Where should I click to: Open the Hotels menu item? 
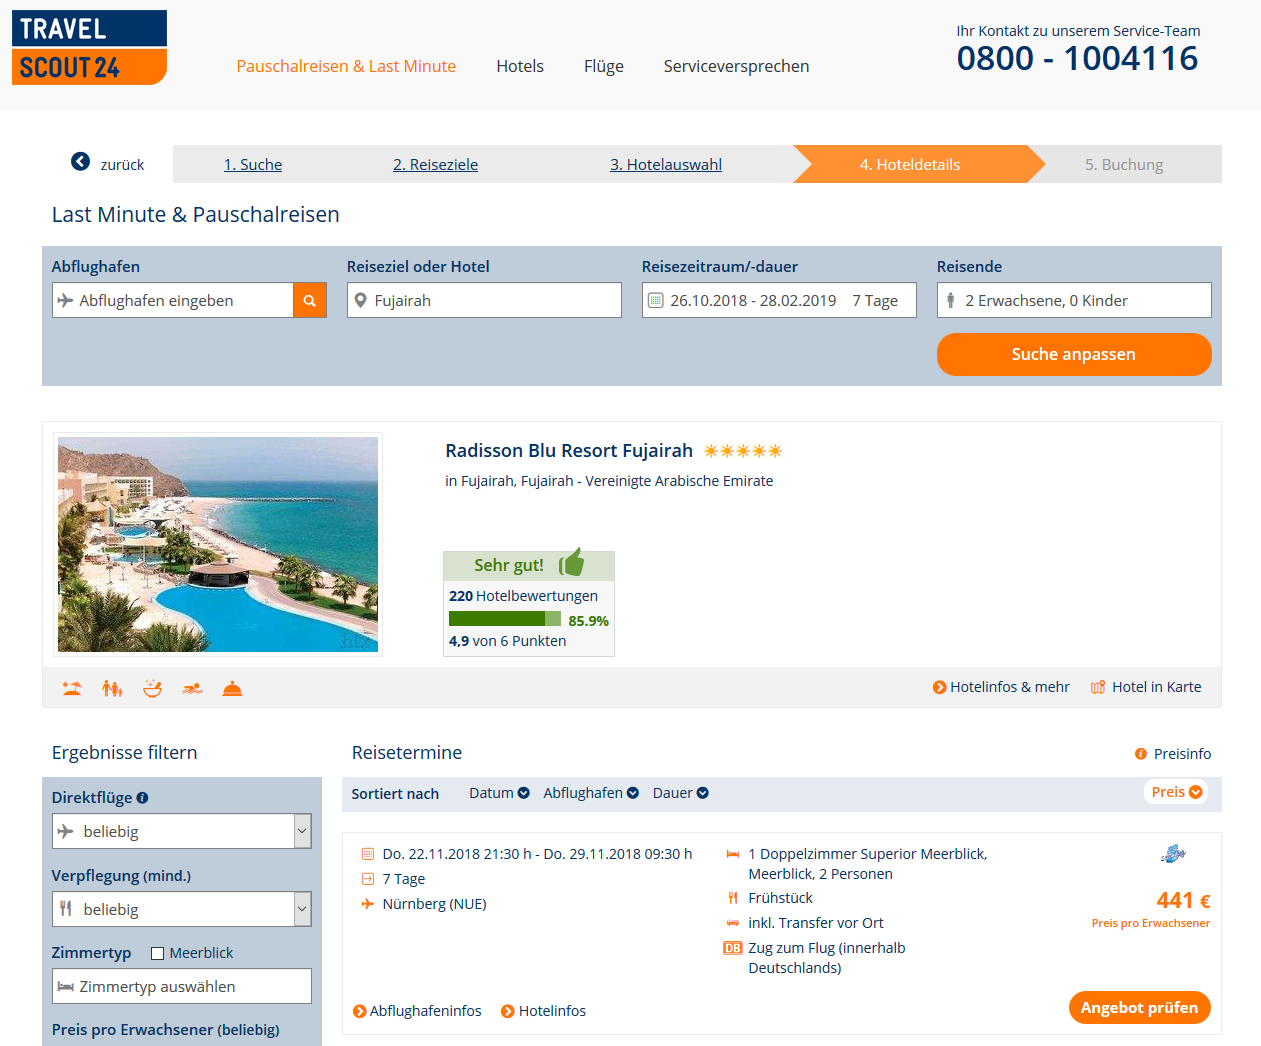pos(520,66)
